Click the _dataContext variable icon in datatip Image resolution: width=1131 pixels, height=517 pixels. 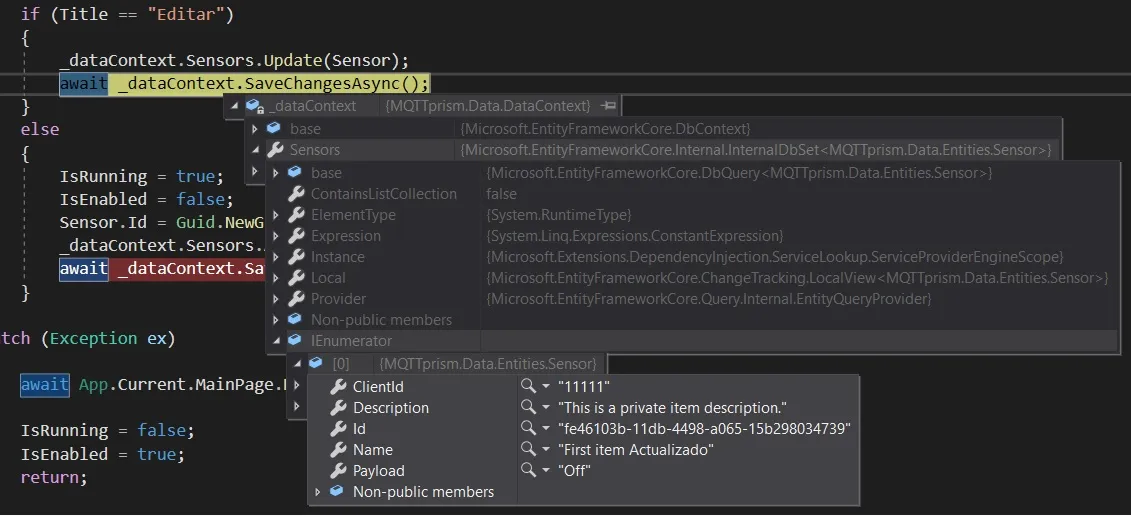(254, 106)
